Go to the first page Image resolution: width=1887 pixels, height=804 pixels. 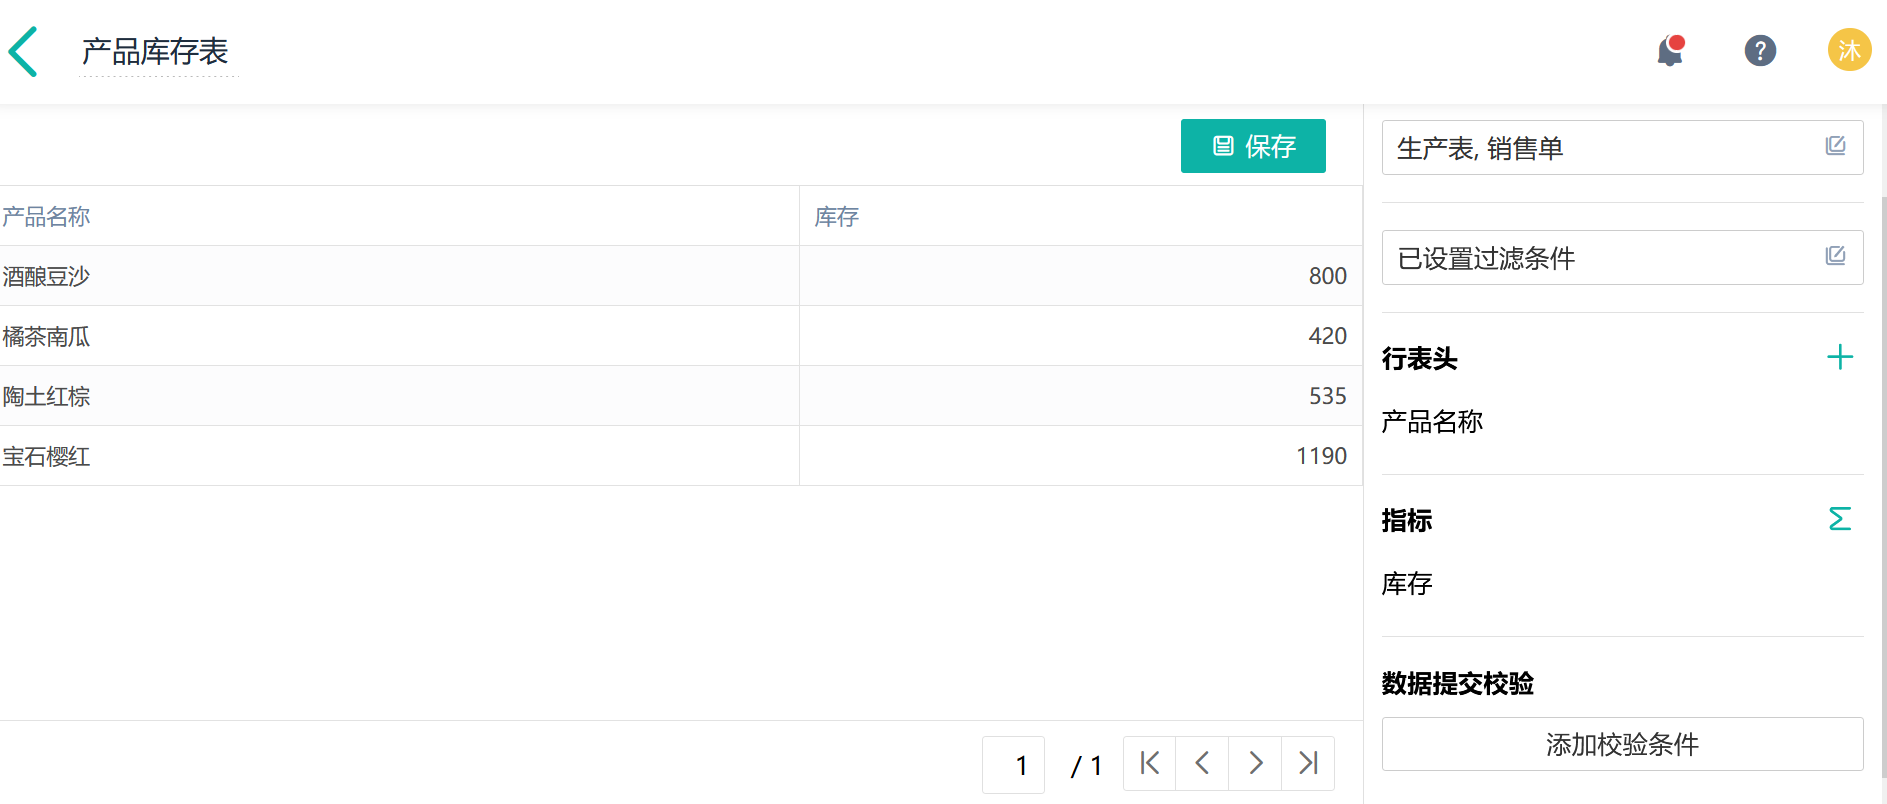(1150, 763)
